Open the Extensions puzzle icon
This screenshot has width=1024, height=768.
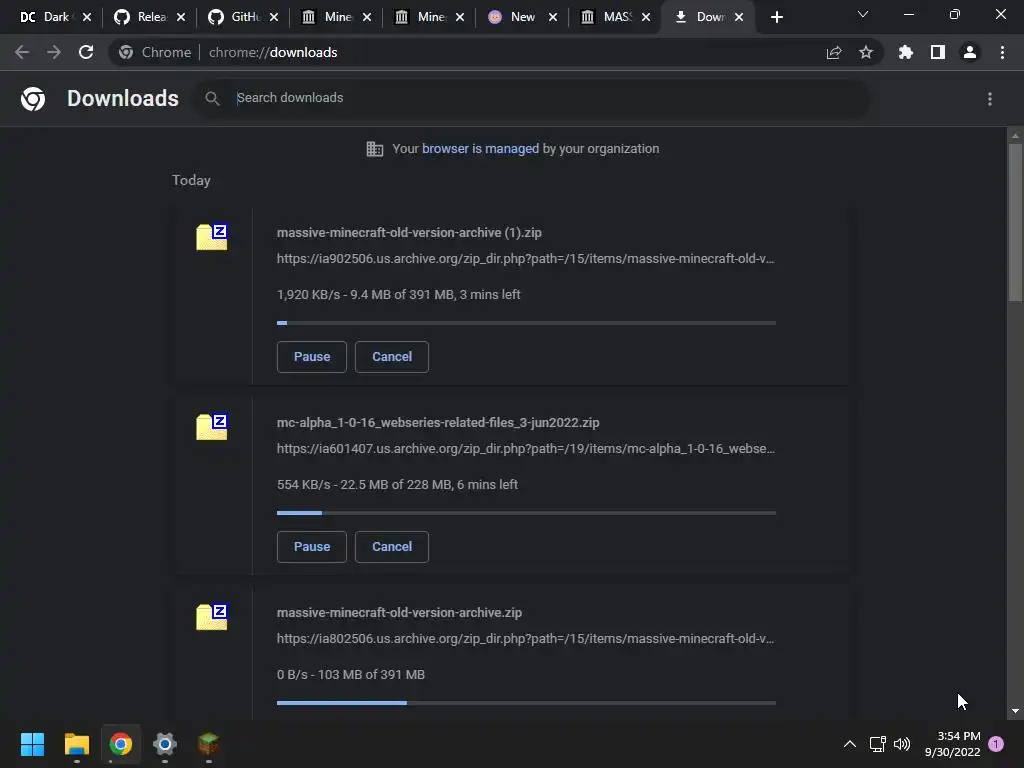tap(906, 52)
